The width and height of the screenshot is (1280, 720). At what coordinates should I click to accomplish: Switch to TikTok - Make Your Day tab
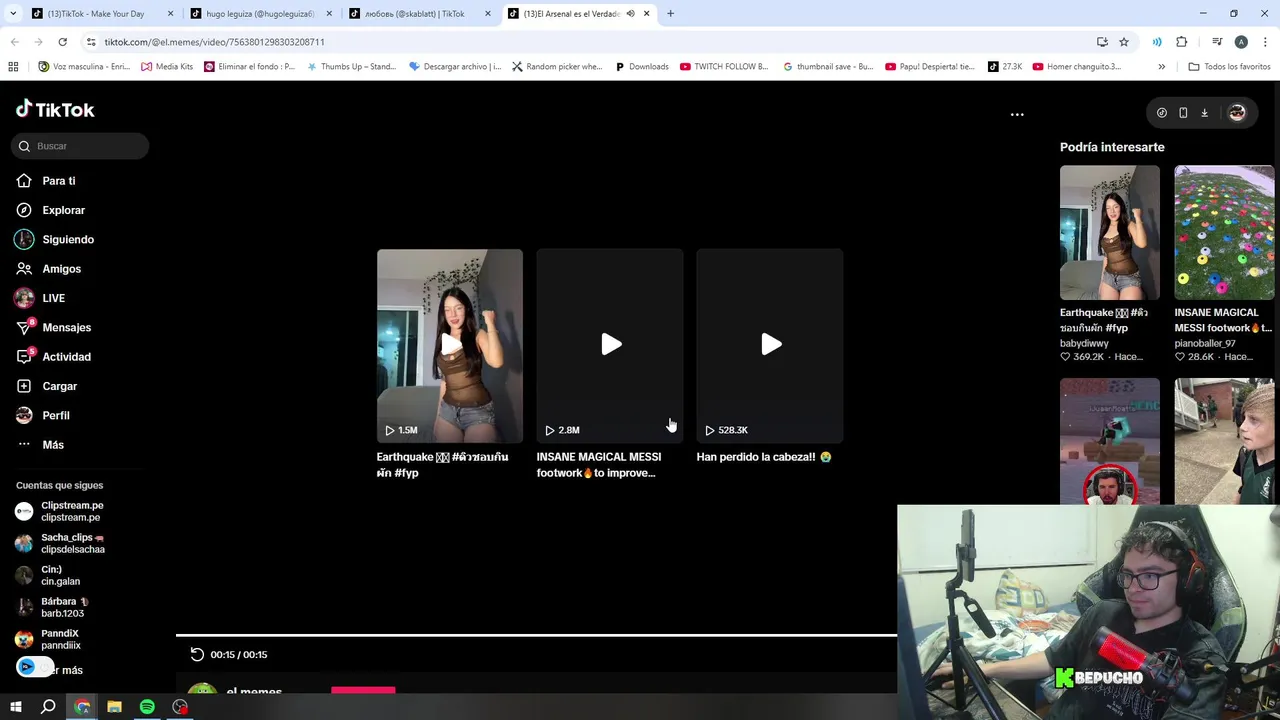(x=97, y=14)
